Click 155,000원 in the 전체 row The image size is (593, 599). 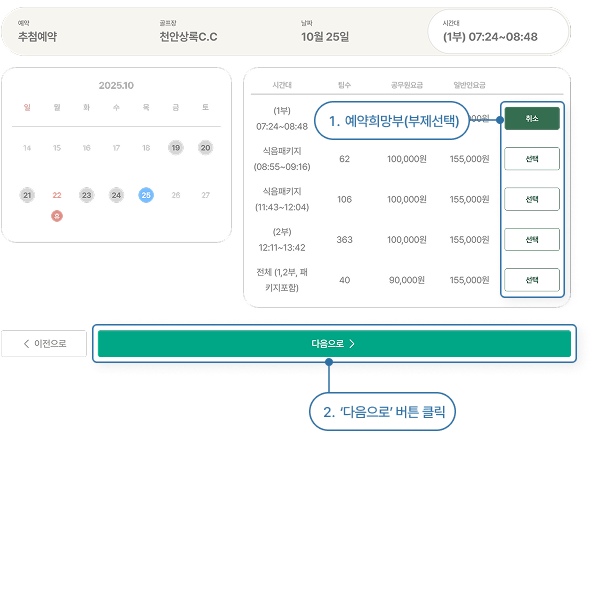[470, 280]
